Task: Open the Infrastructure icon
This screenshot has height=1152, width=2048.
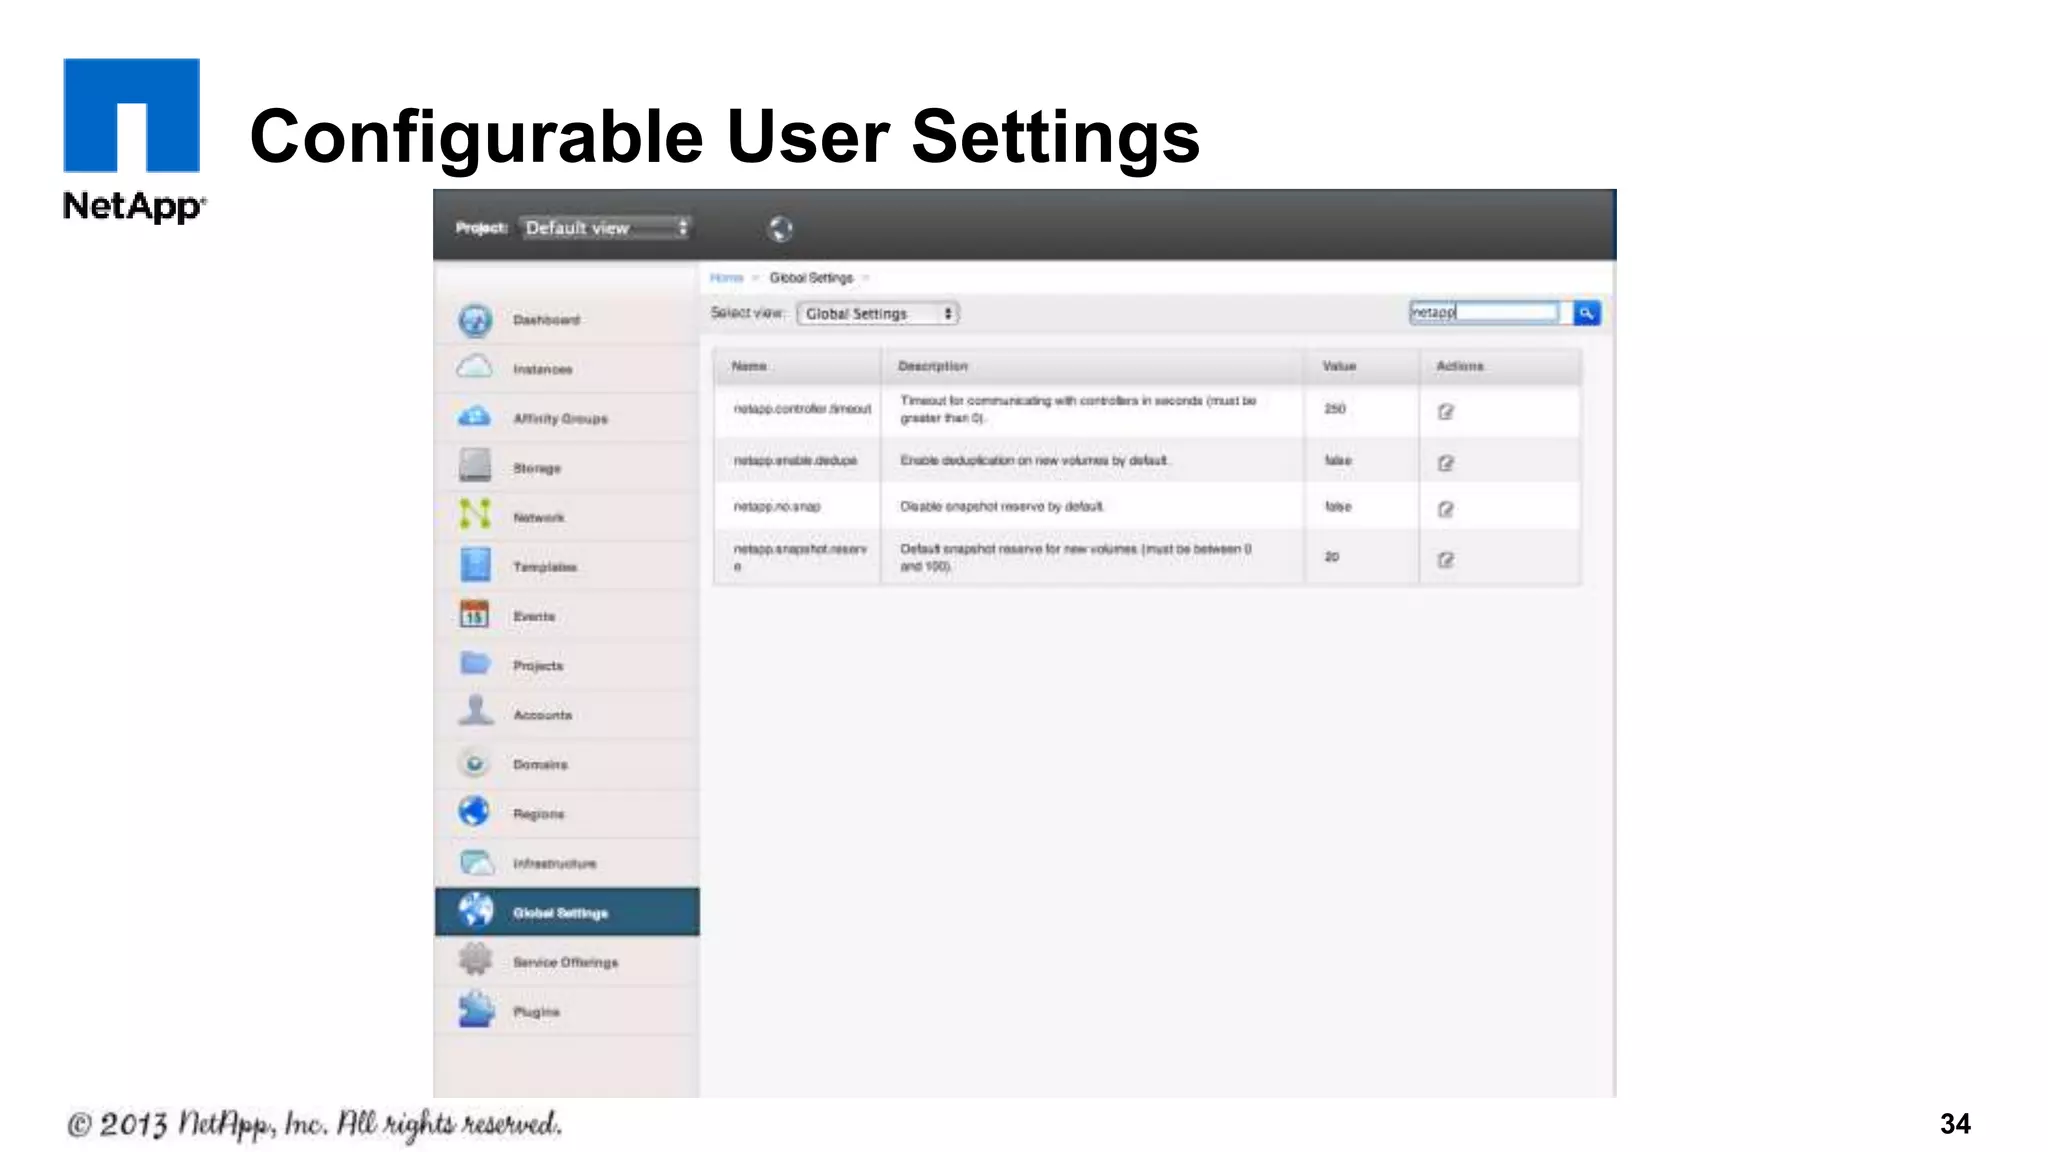Action: click(476, 861)
